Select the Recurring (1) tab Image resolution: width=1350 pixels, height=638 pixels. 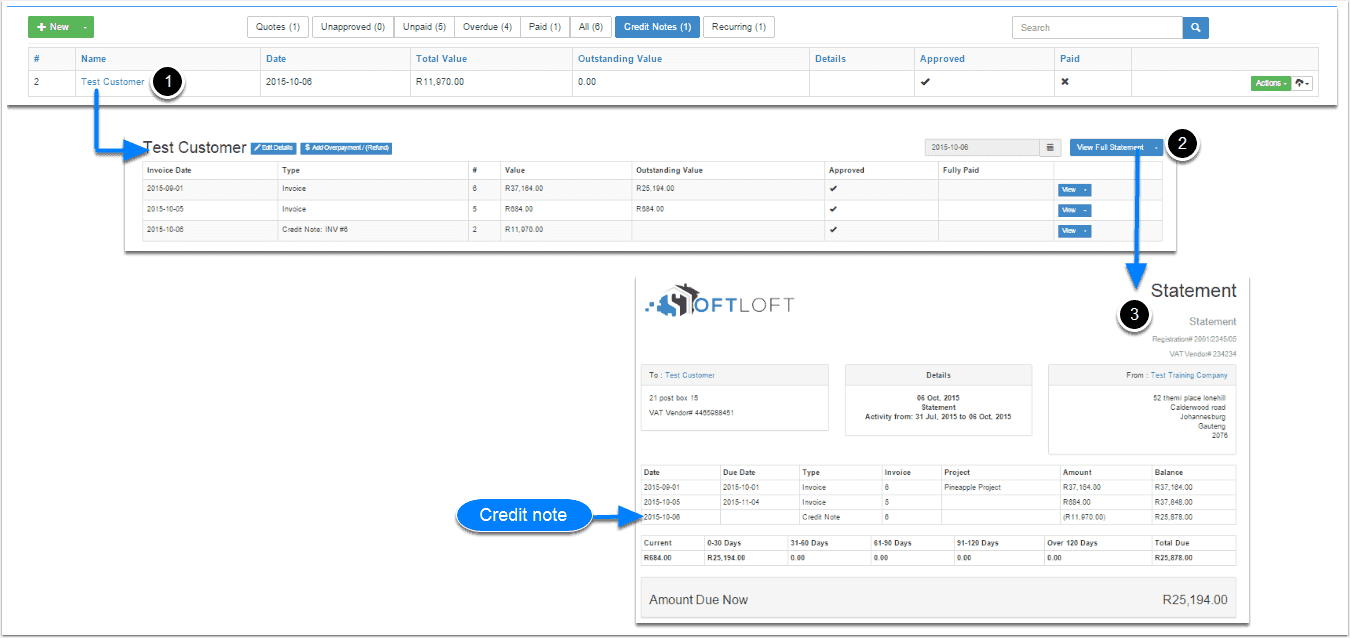pyautogui.click(x=739, y=27)
